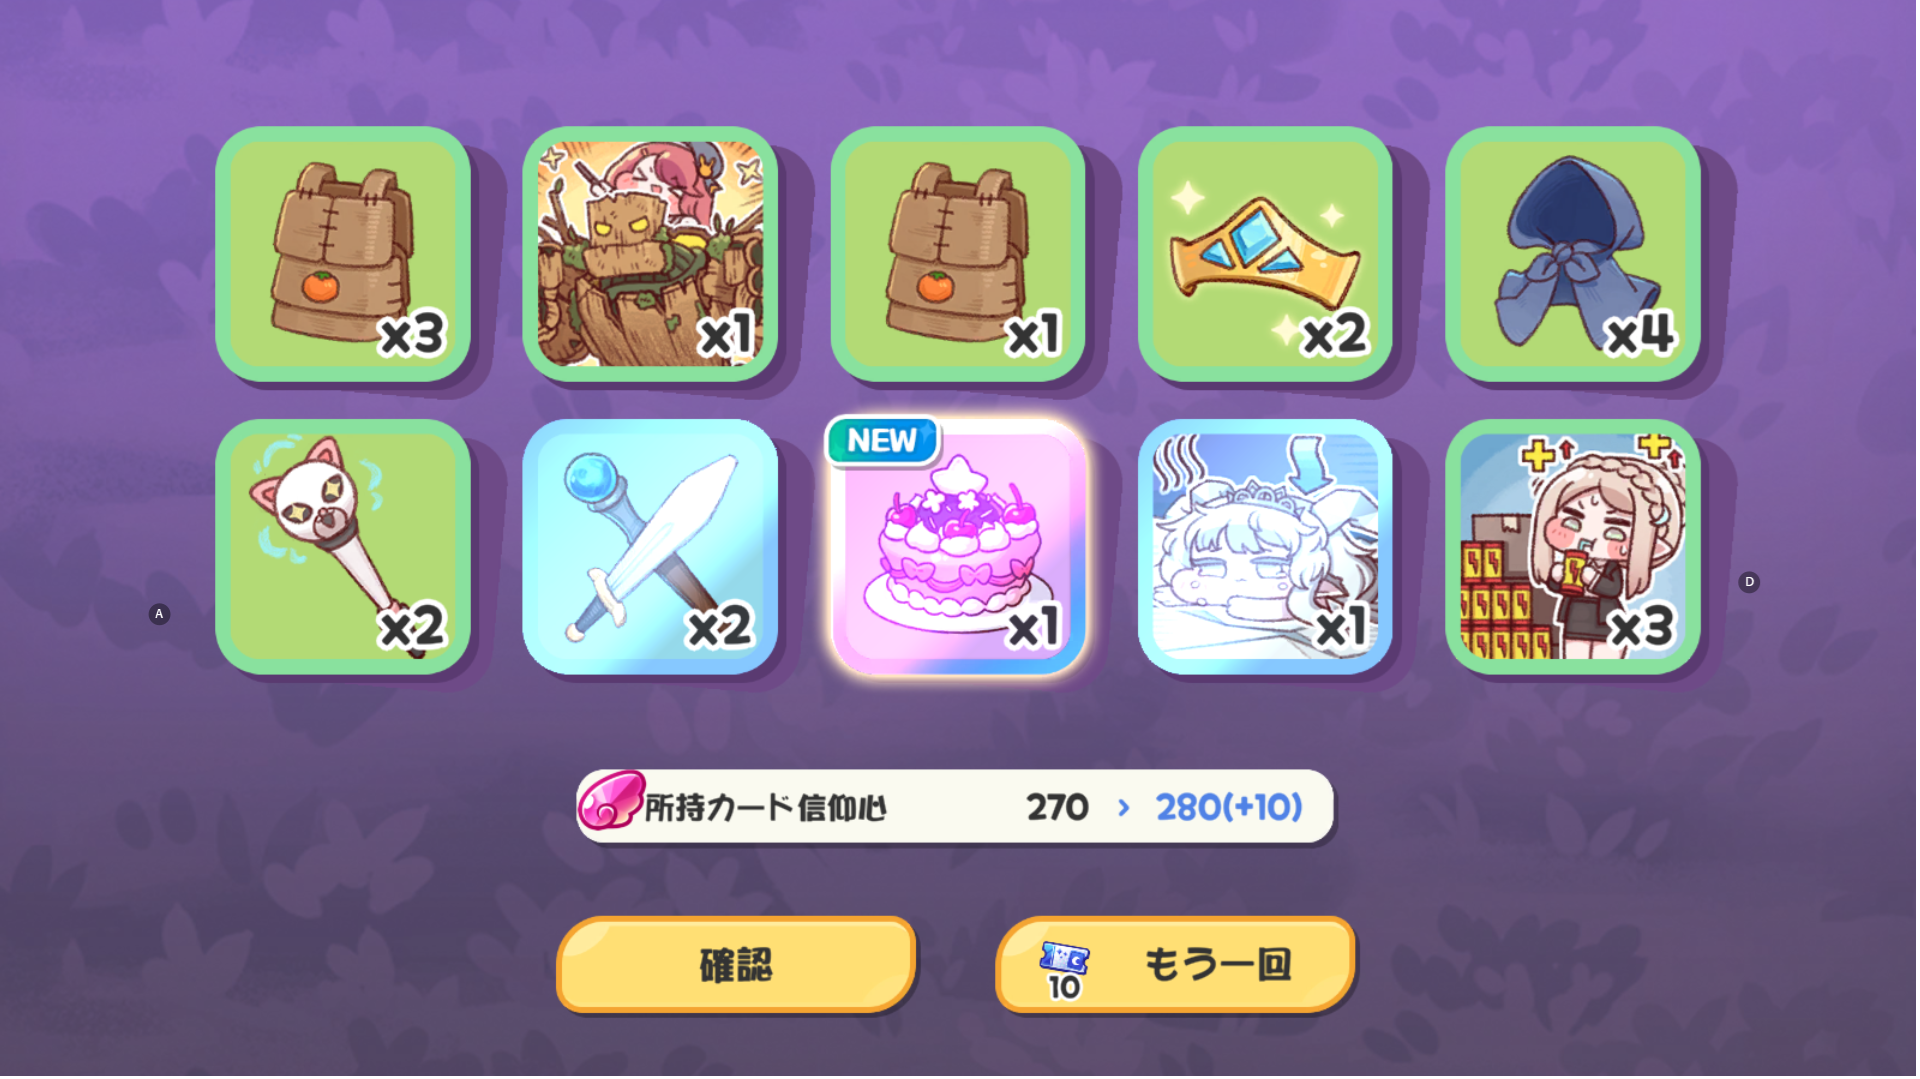Click the もう一回 draw again button
Screen dimensions: 1920x1079
point(1176,965)
